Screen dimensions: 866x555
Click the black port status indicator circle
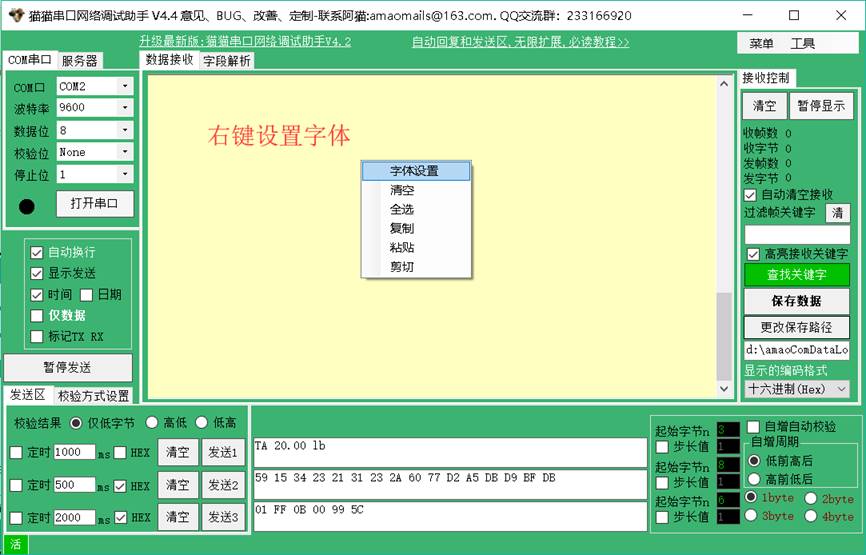point(27,207)
